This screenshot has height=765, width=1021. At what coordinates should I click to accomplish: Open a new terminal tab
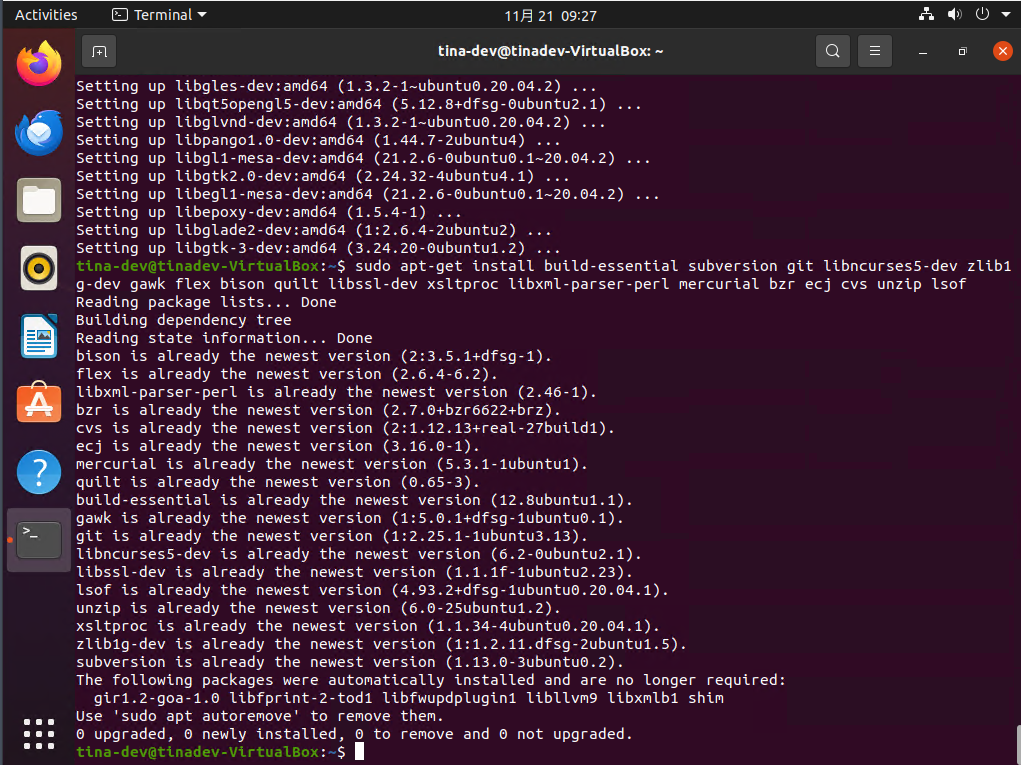point(98,51)
